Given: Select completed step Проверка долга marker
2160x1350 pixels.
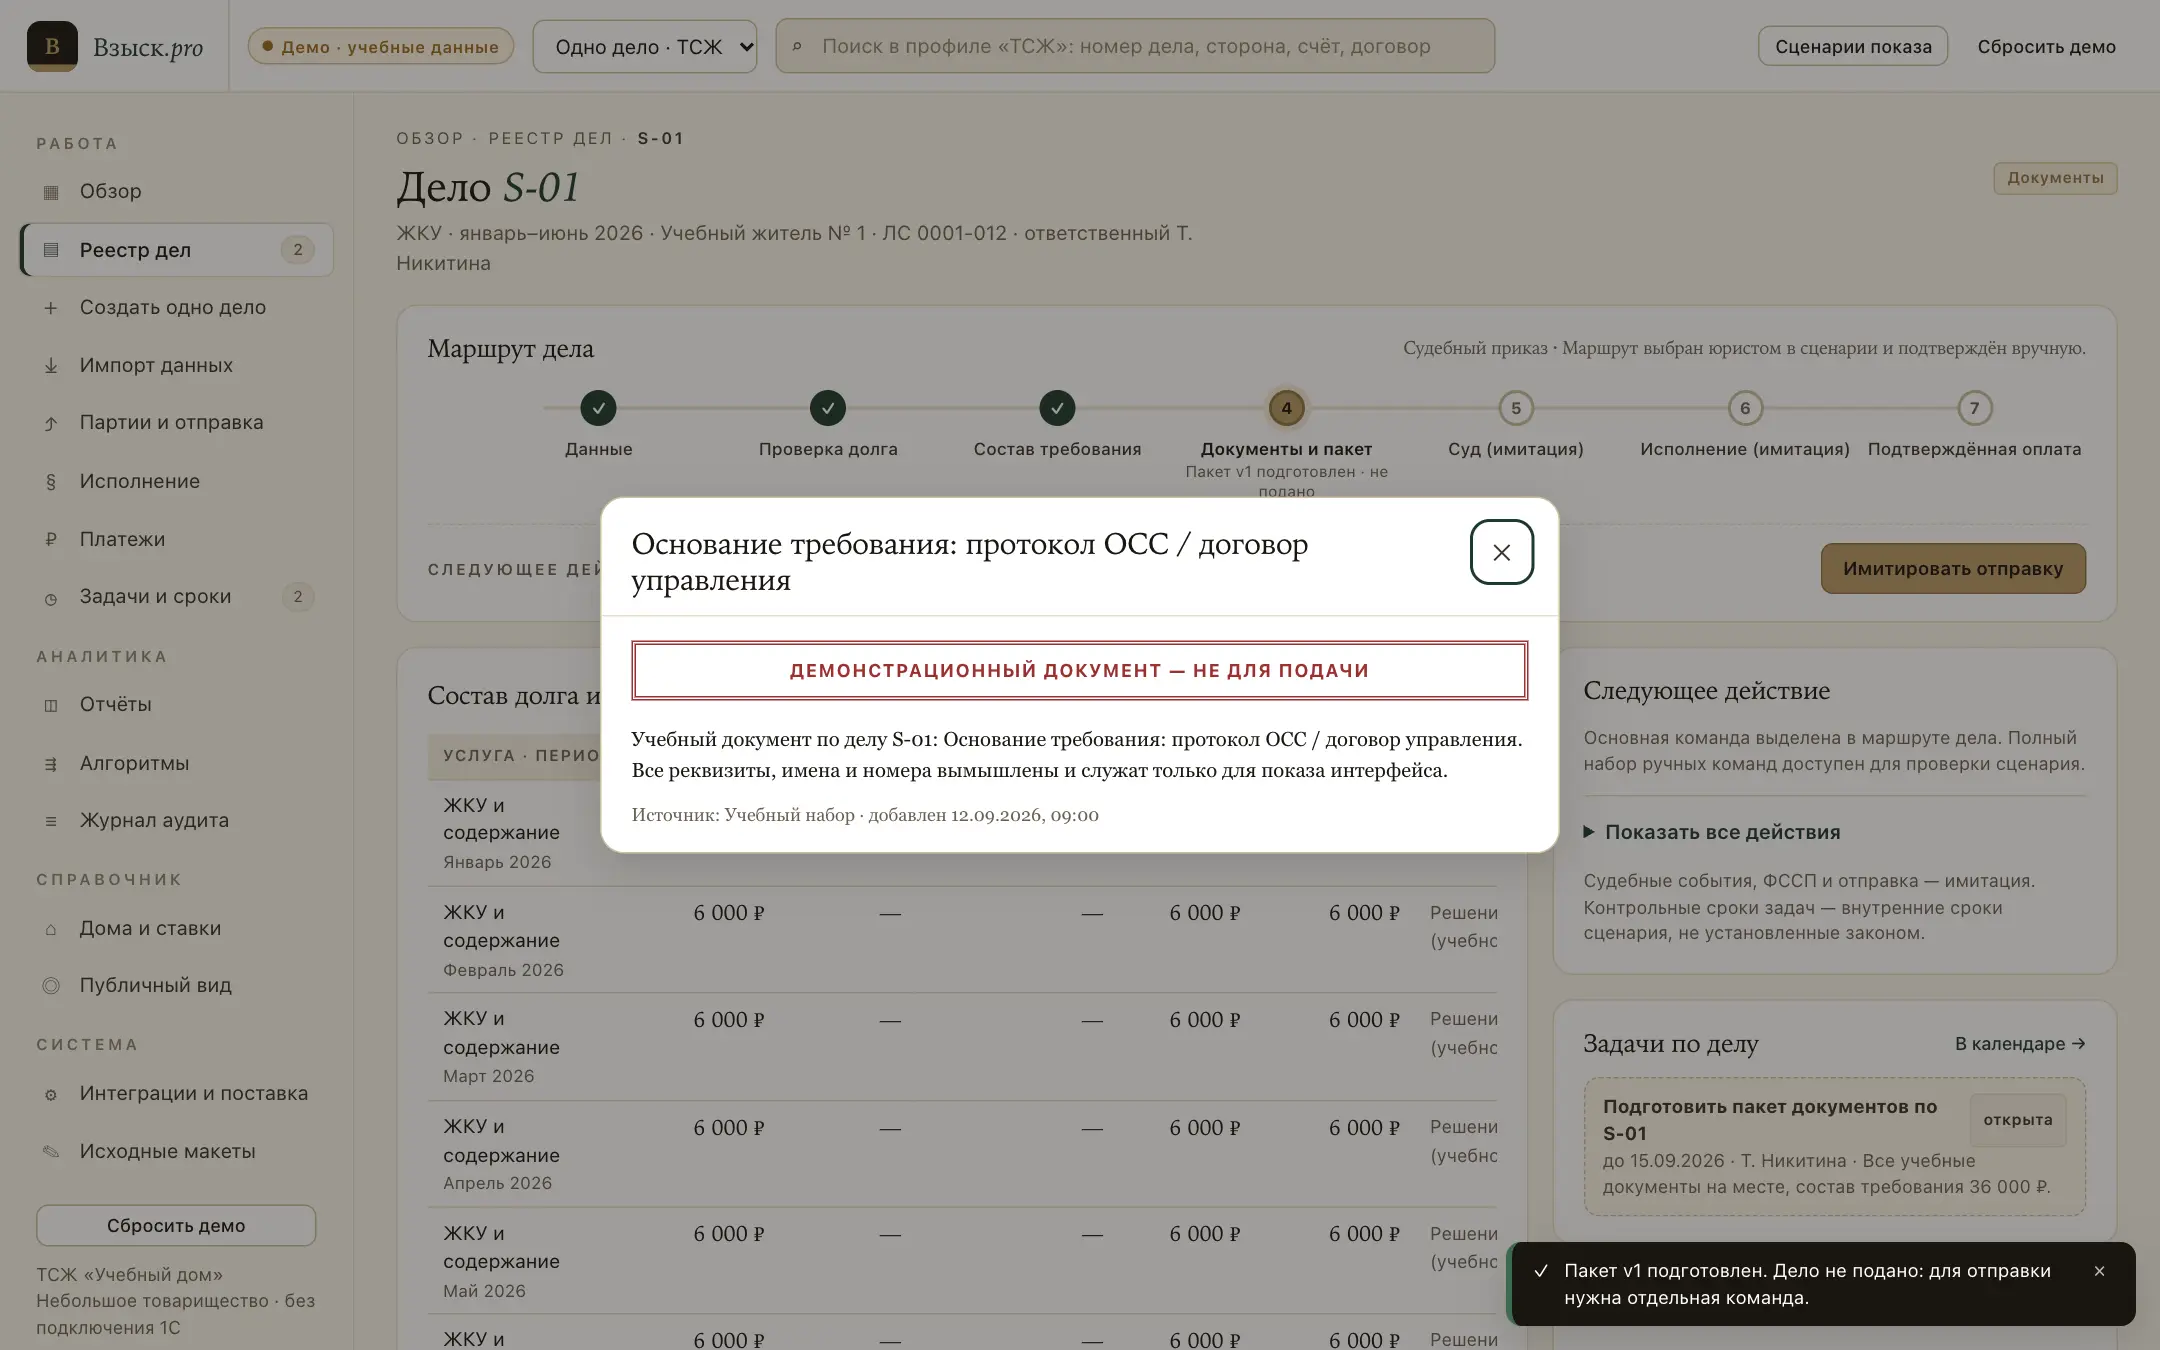Looking at the screenshot, I should (828, 408).
